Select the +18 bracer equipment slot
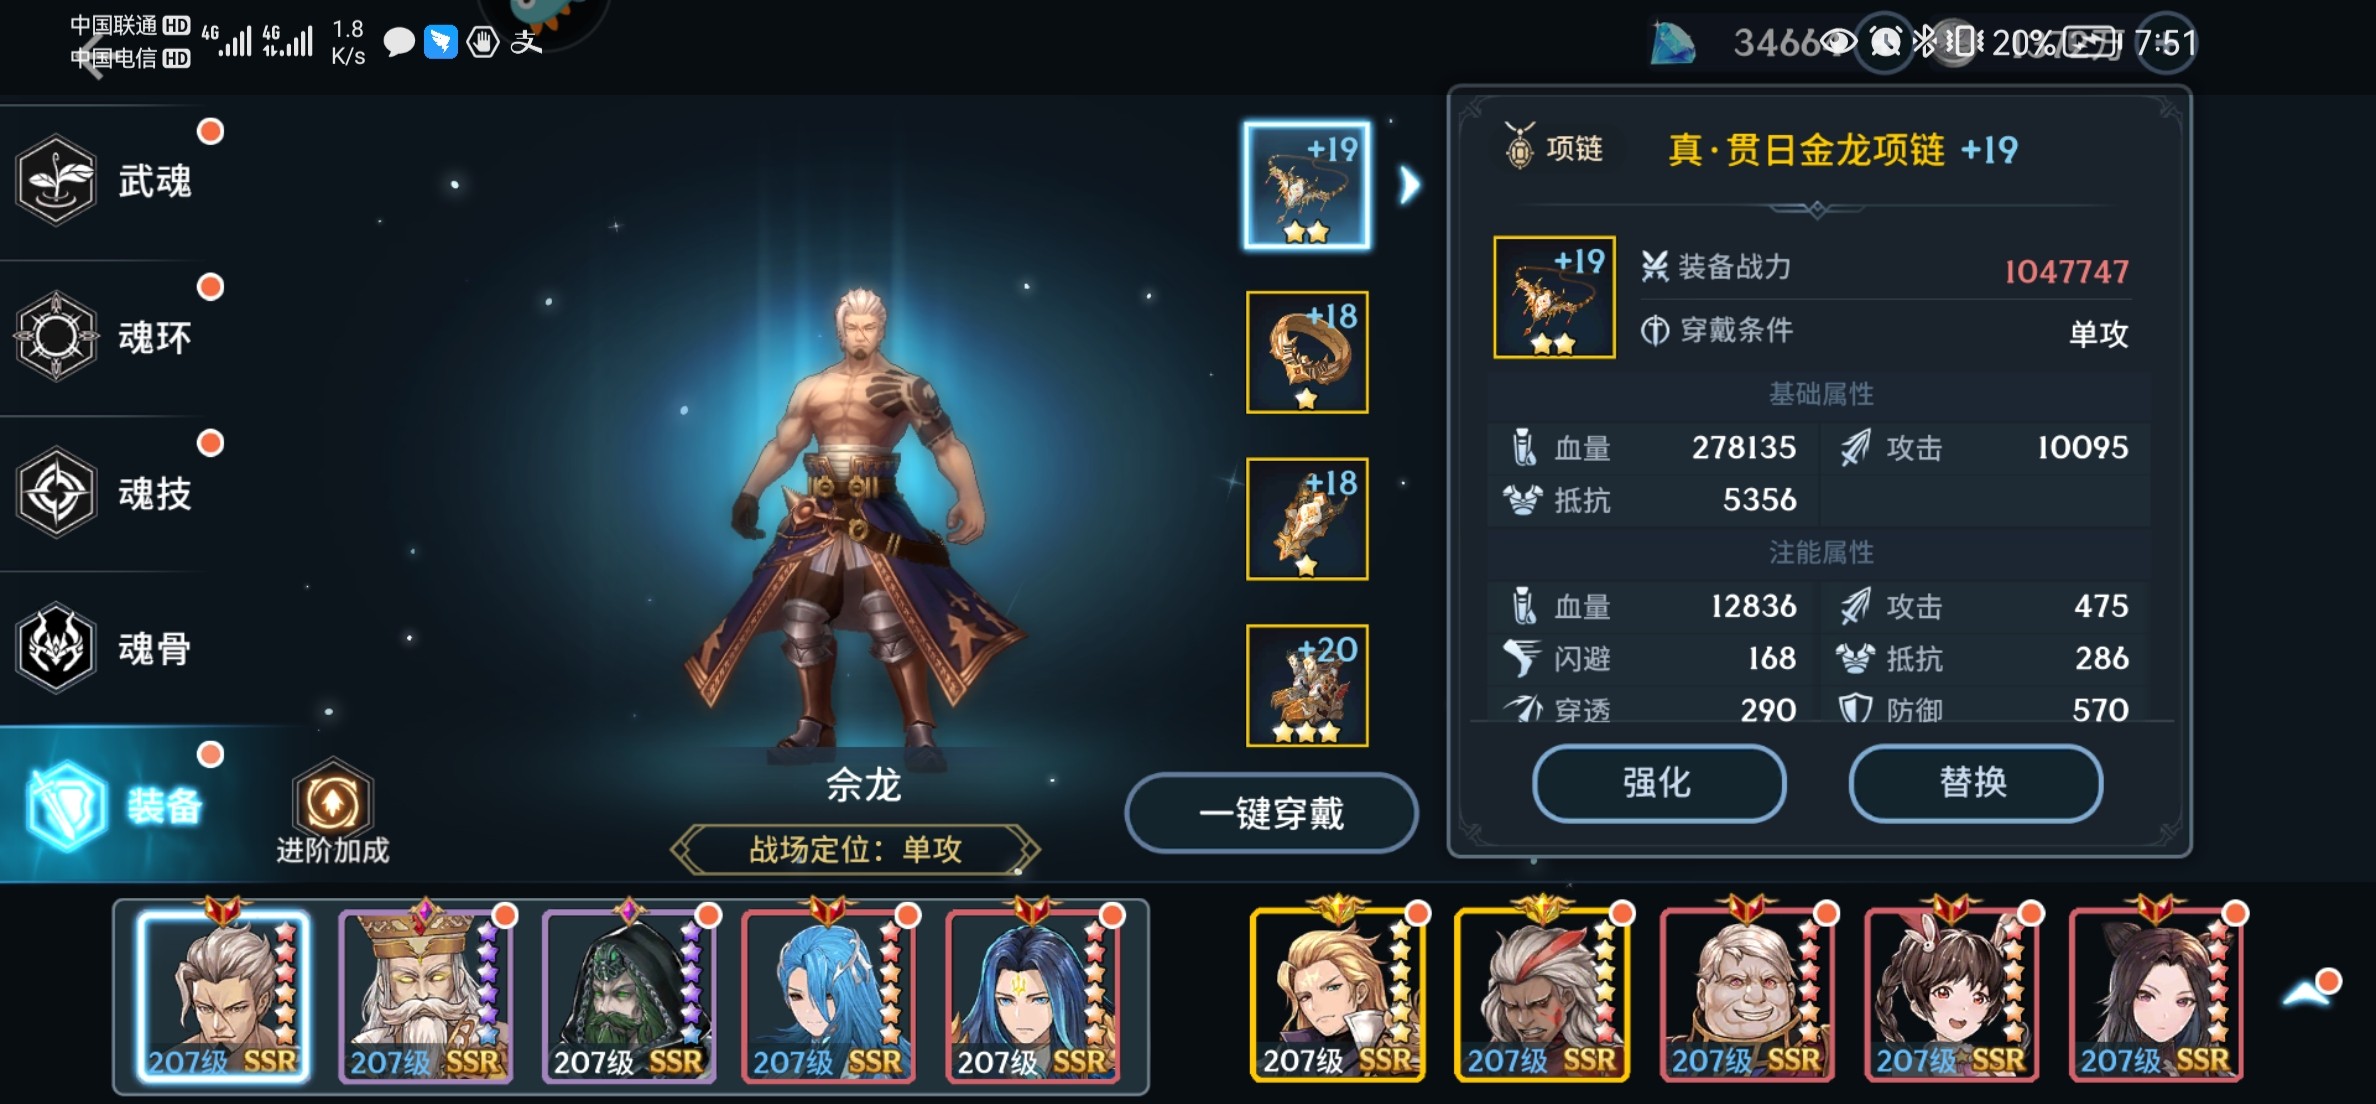2376x1104 pixels. click(1307, 519)
